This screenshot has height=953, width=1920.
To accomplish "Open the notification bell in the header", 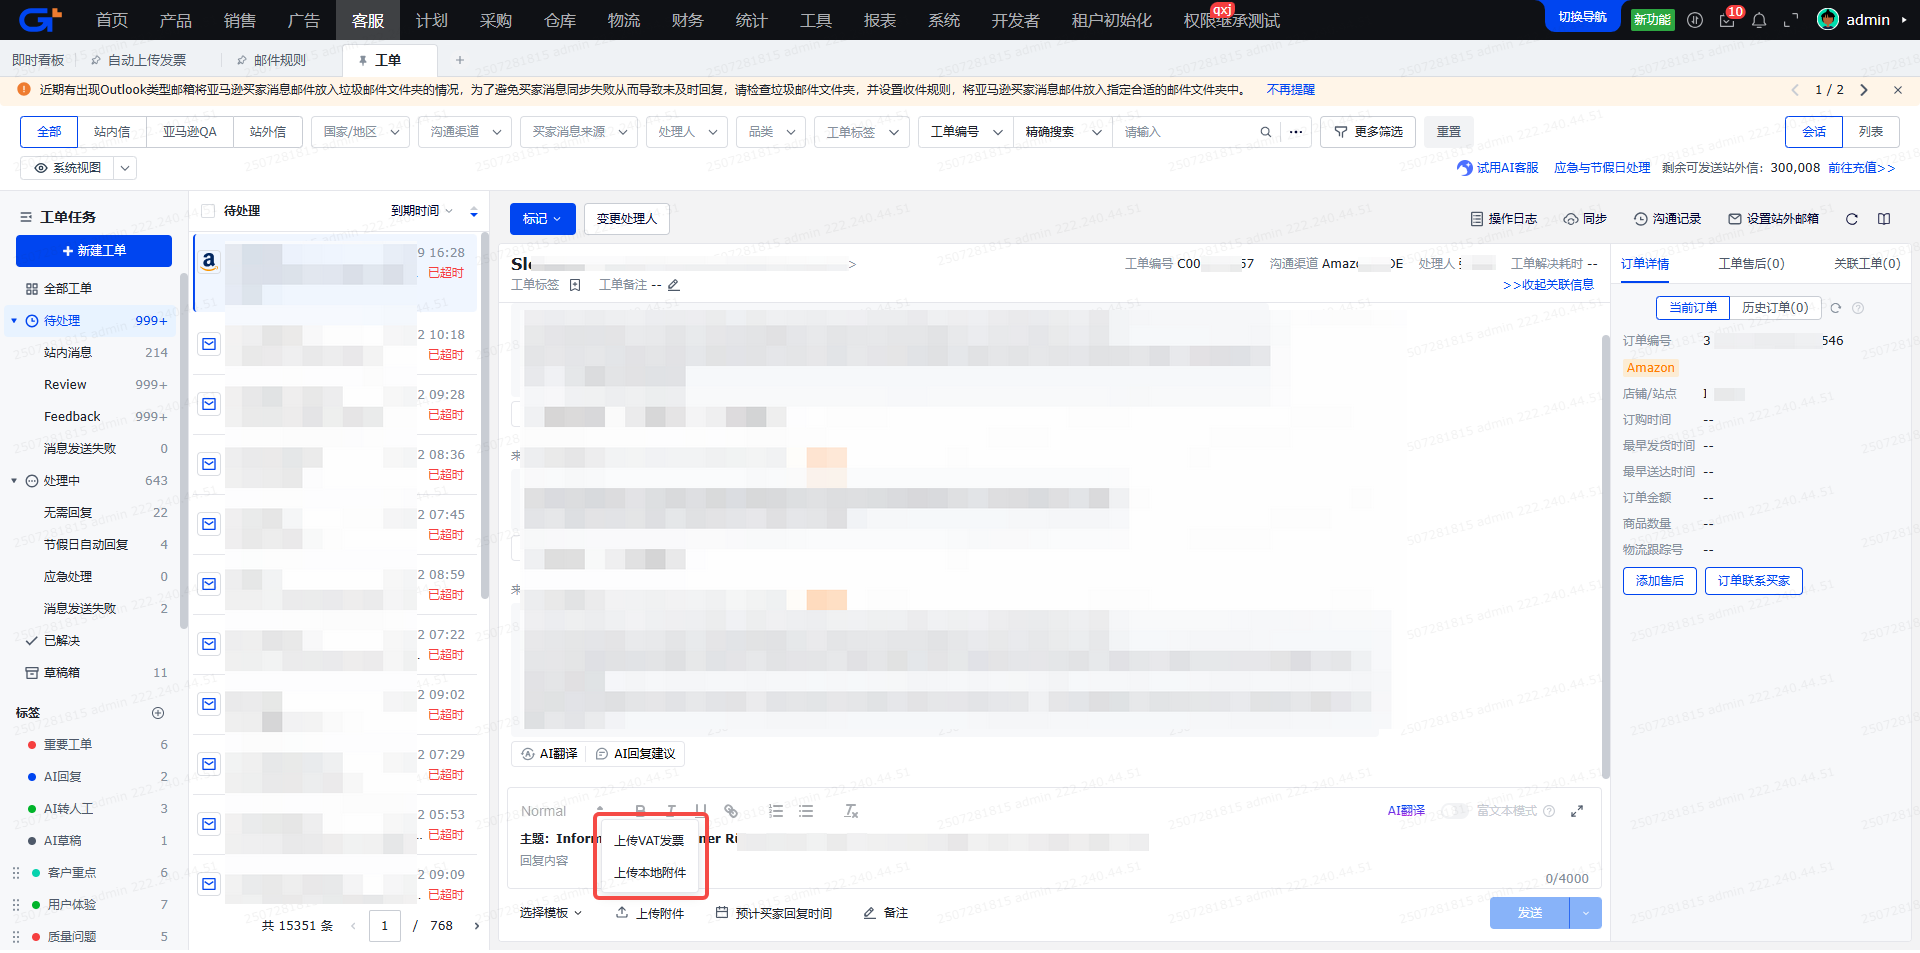I will point(1759,20).
